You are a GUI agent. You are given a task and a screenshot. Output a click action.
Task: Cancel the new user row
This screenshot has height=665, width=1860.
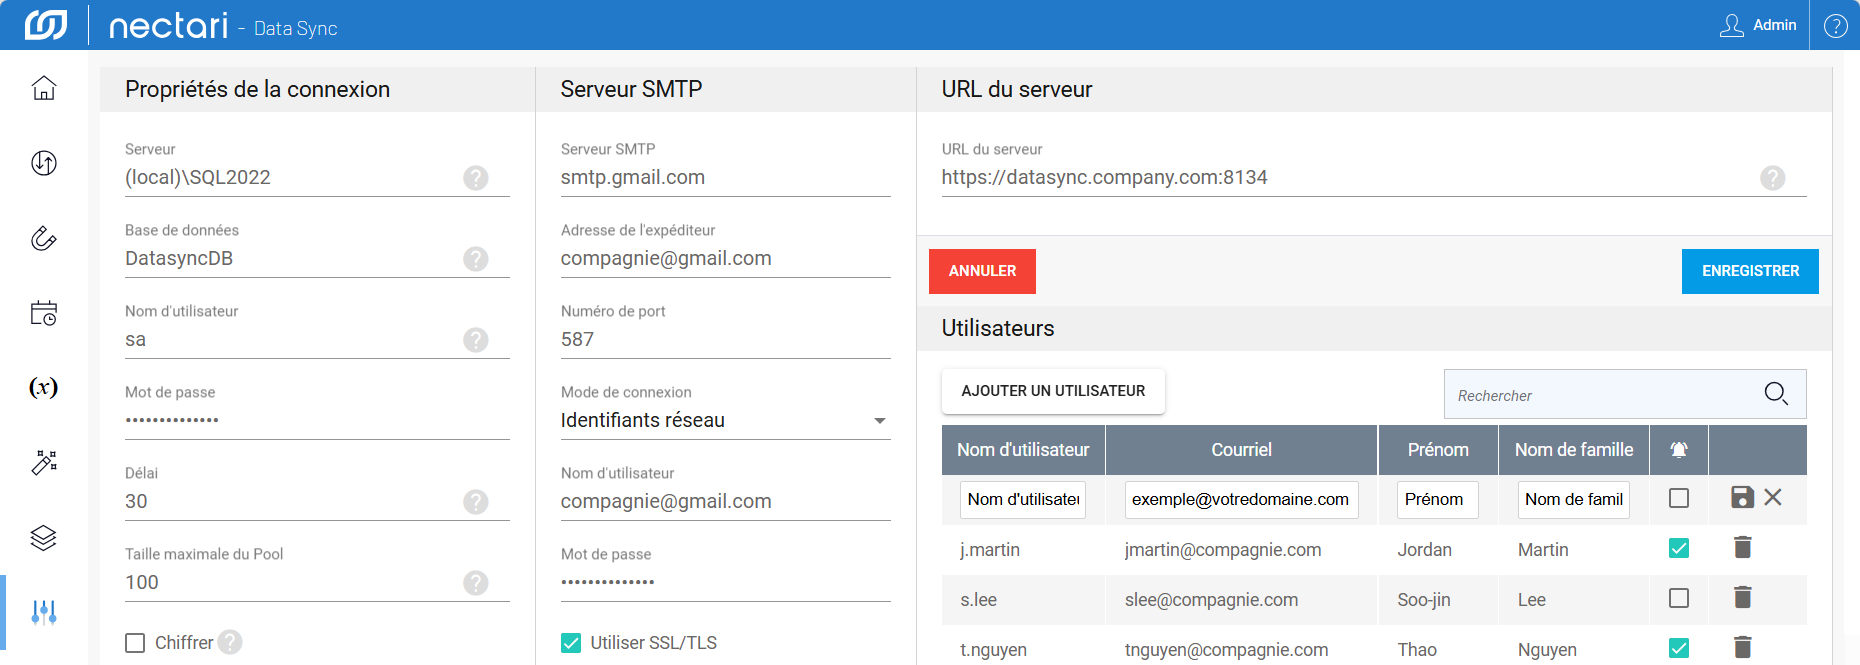point(1773,497)
